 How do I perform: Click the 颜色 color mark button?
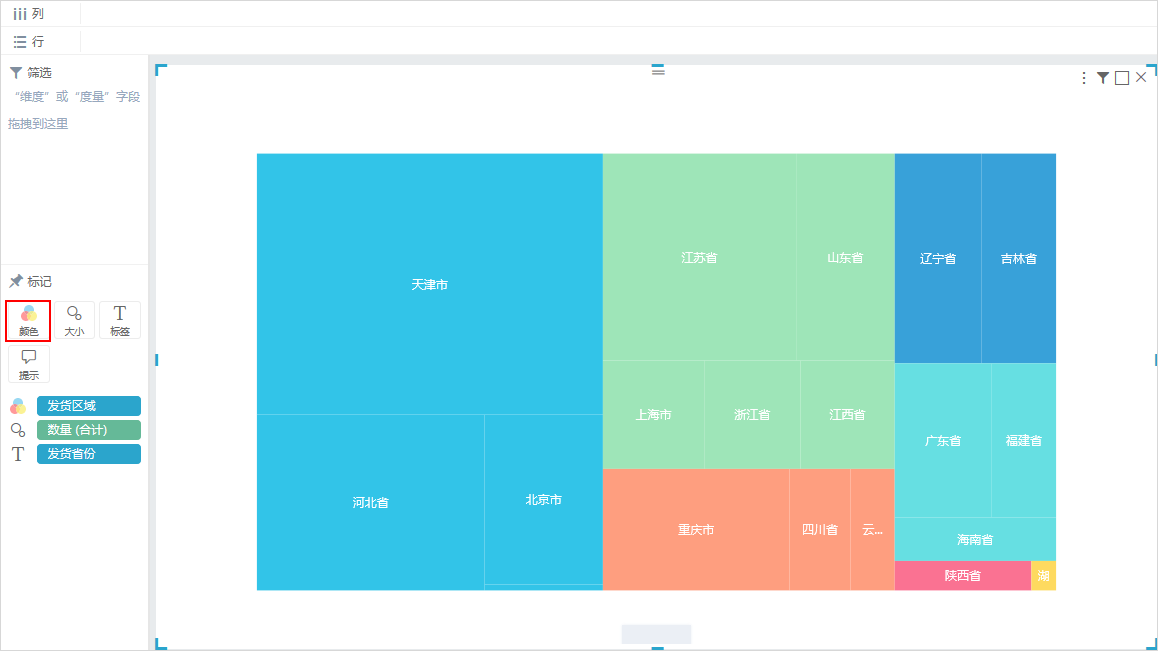click(28, 321)
